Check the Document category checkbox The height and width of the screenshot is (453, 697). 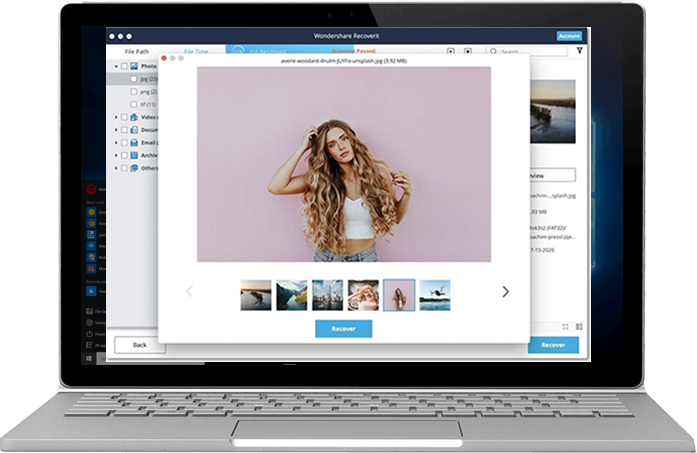tap(124, 130)
